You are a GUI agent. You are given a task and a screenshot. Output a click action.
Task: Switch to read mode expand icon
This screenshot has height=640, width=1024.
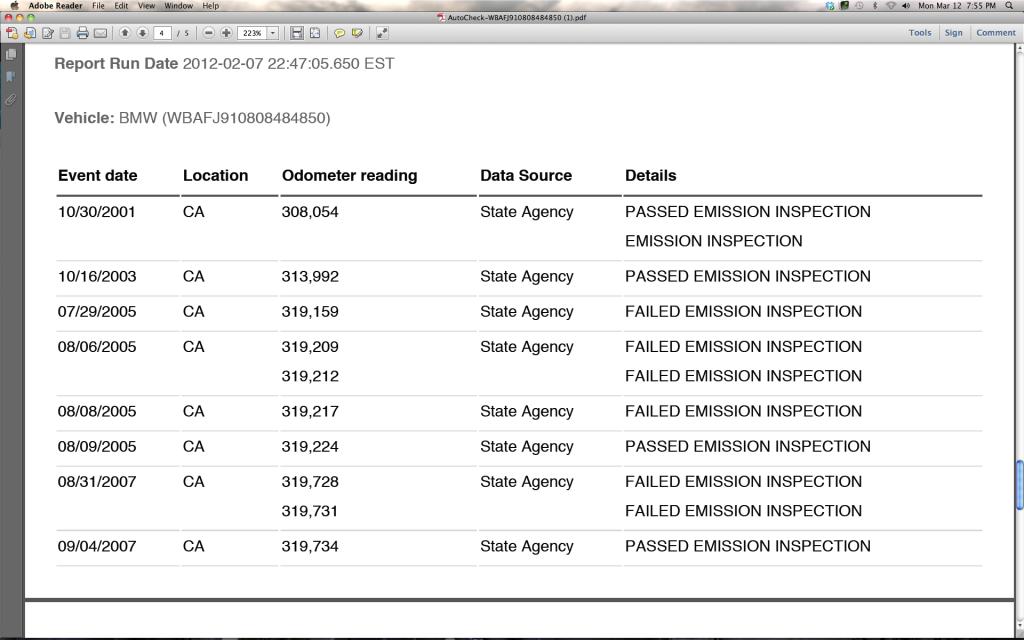(382, 33)
